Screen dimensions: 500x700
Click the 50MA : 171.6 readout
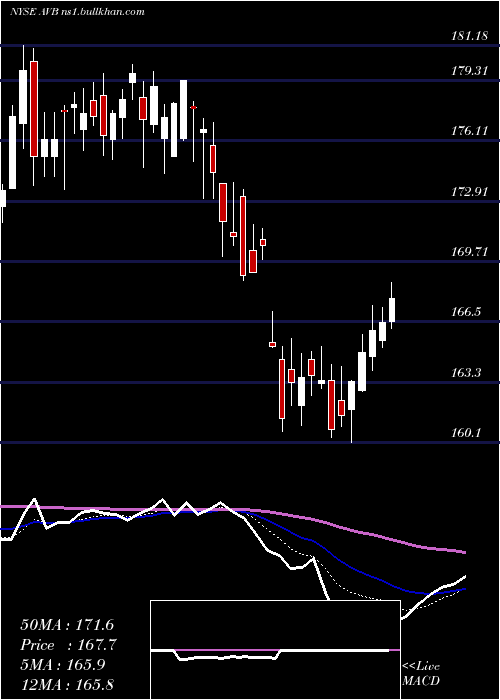(67, 625)
